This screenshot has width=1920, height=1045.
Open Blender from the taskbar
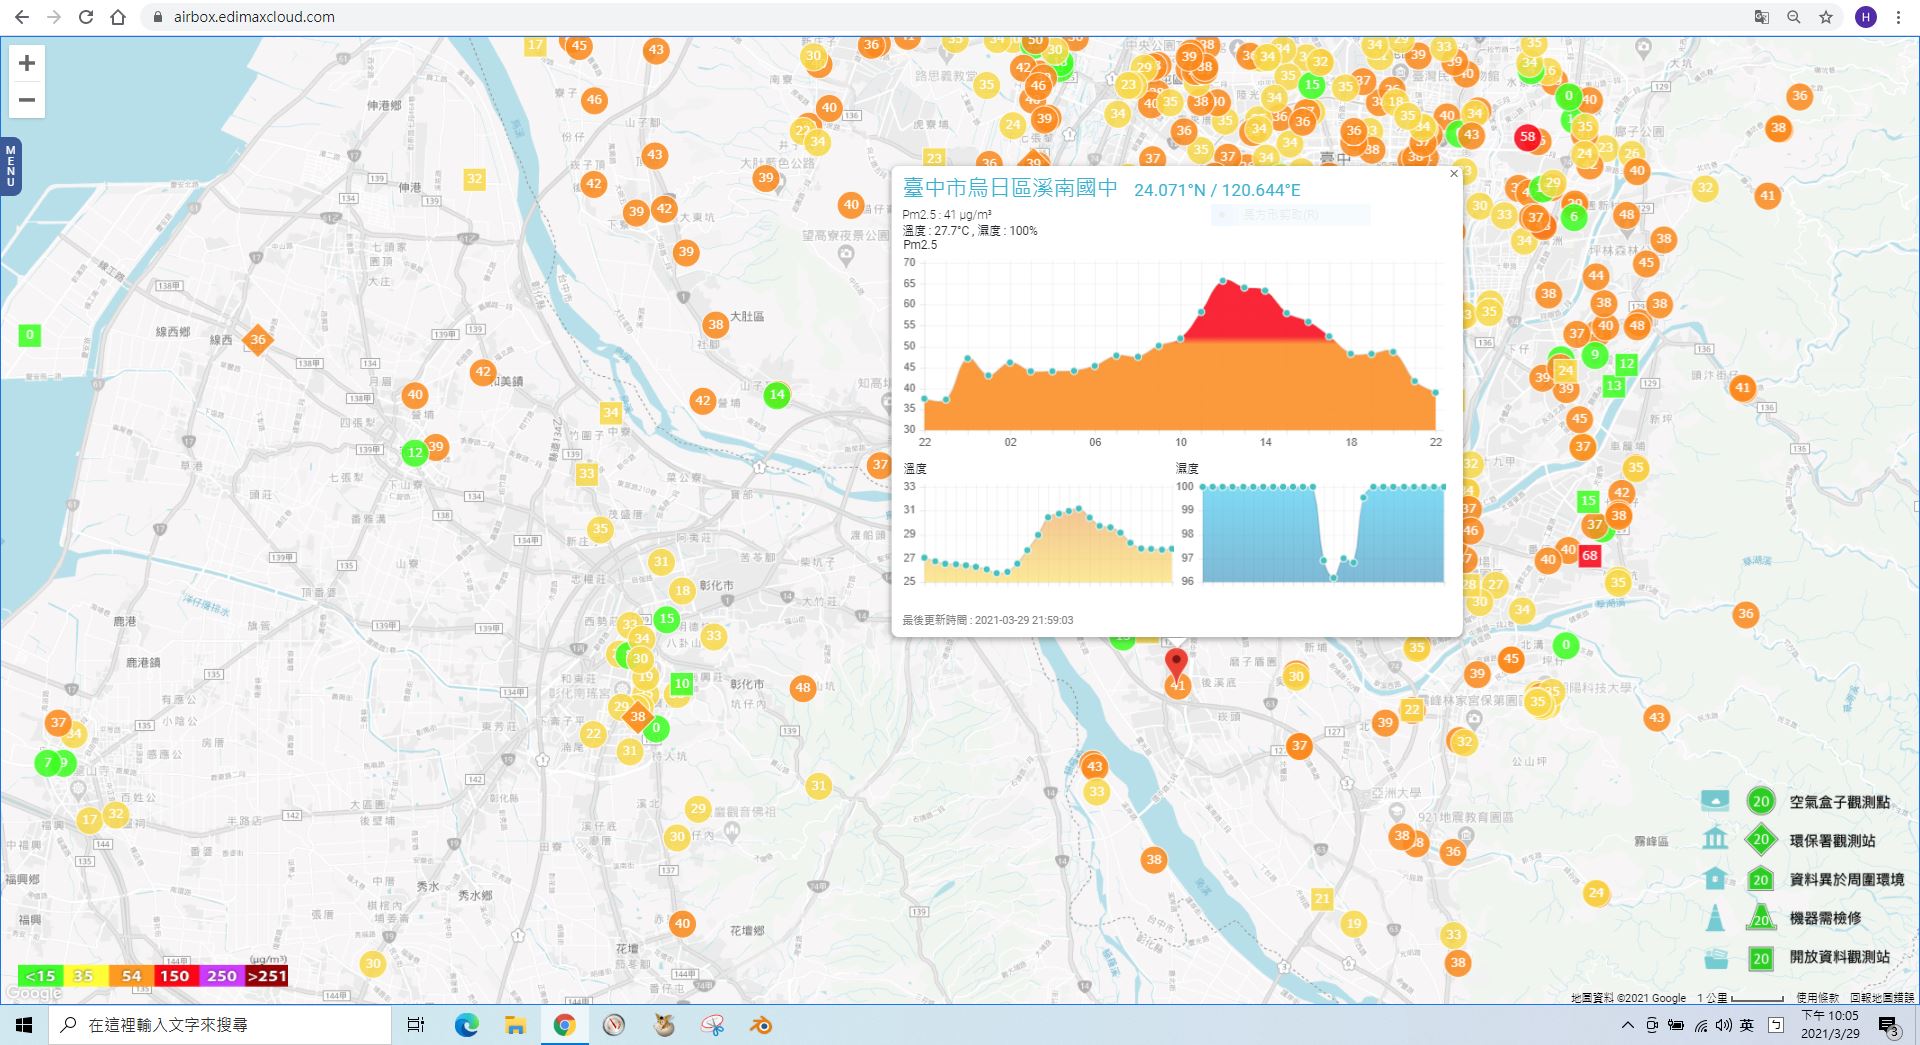click(761, 1025)
